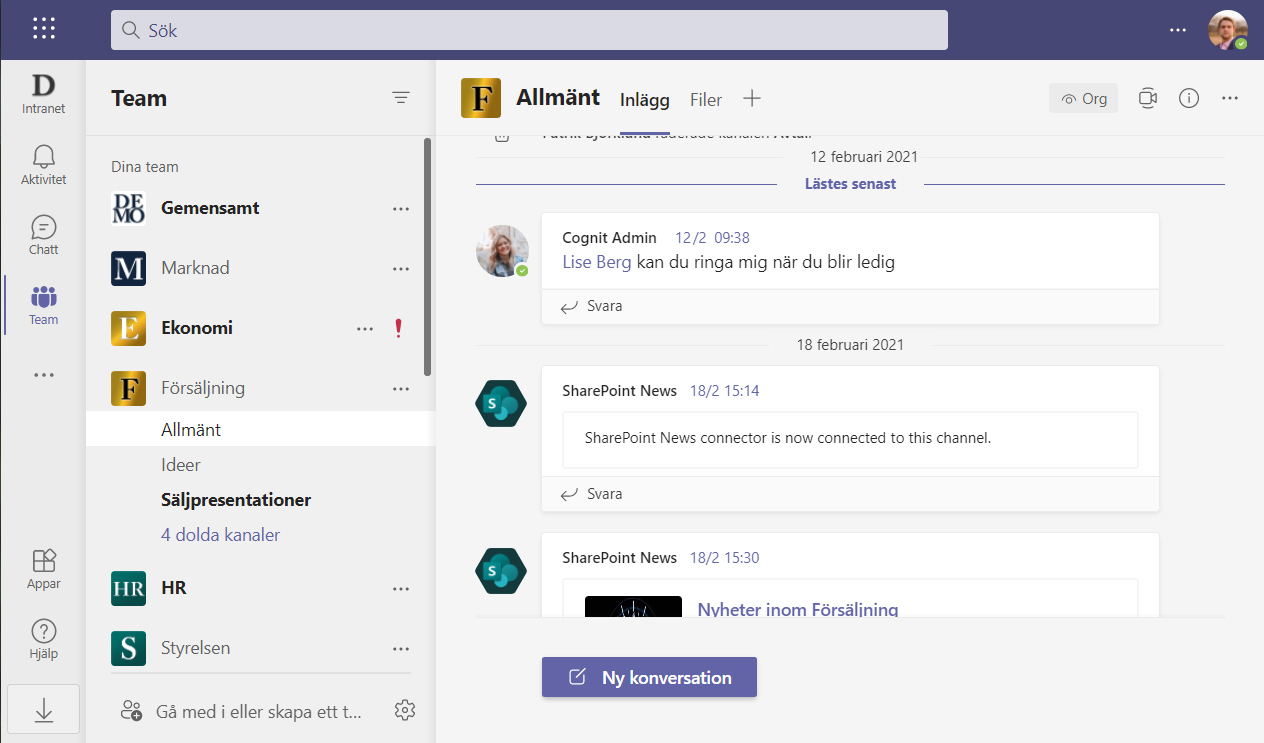Click the Ny konversation button
This screenshot has width=1264, height=743.
pos(649,677)
